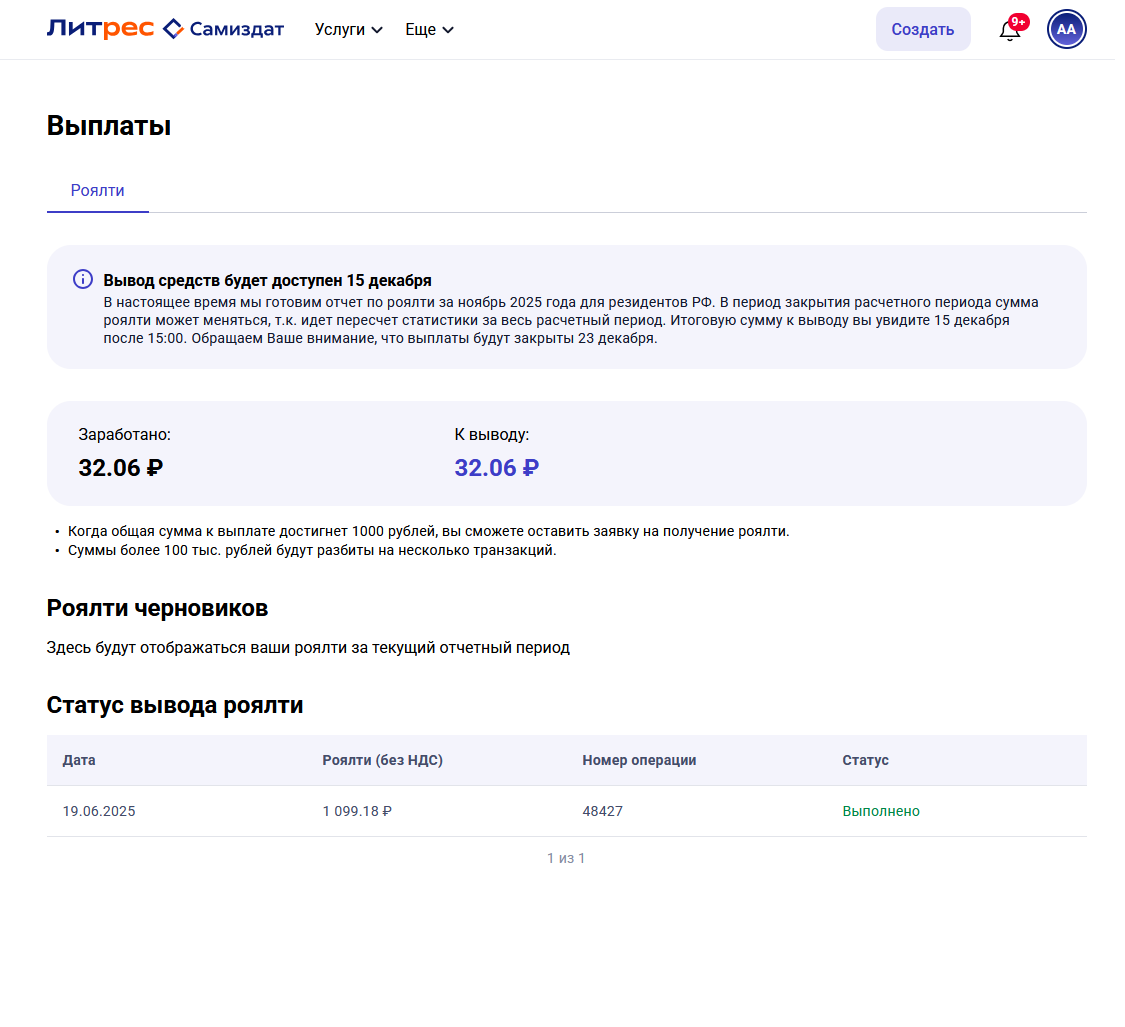Screen dimensions: 1125x1027
Task: Click the Самиздат diamond logo icon
Action: click(x=173, y=29)
